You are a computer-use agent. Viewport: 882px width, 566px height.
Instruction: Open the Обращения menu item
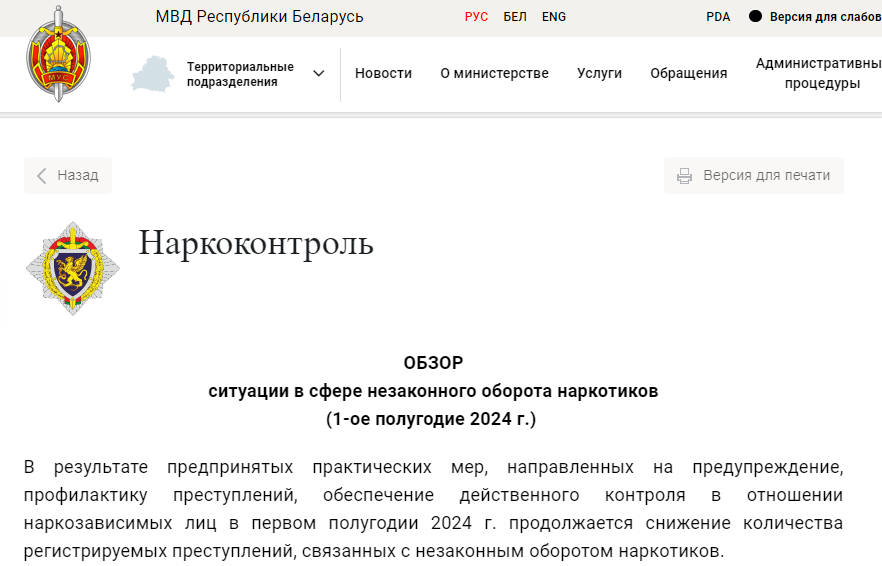point(688,73)
